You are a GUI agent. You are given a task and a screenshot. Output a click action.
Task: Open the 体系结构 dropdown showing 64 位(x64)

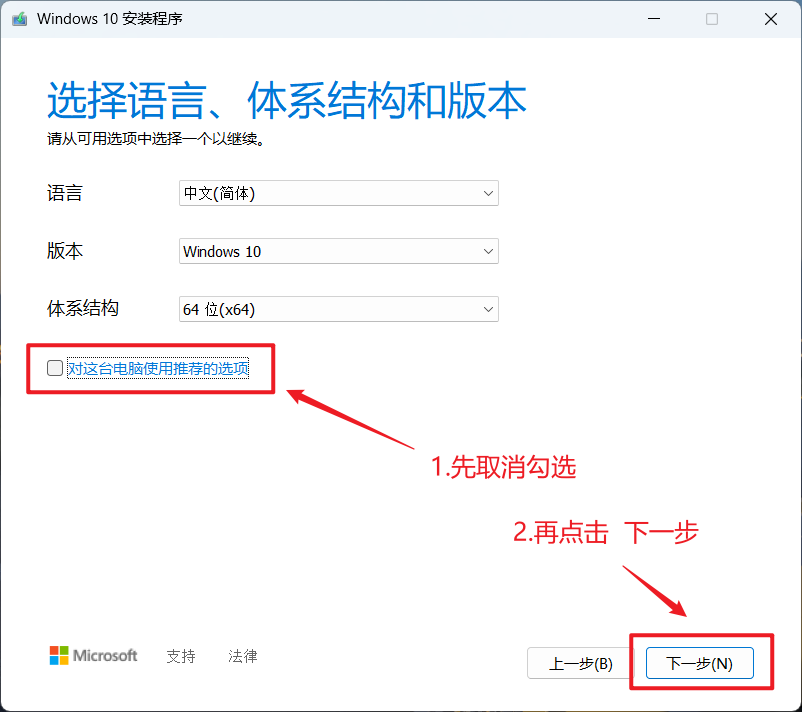click(x=339, y=309)
